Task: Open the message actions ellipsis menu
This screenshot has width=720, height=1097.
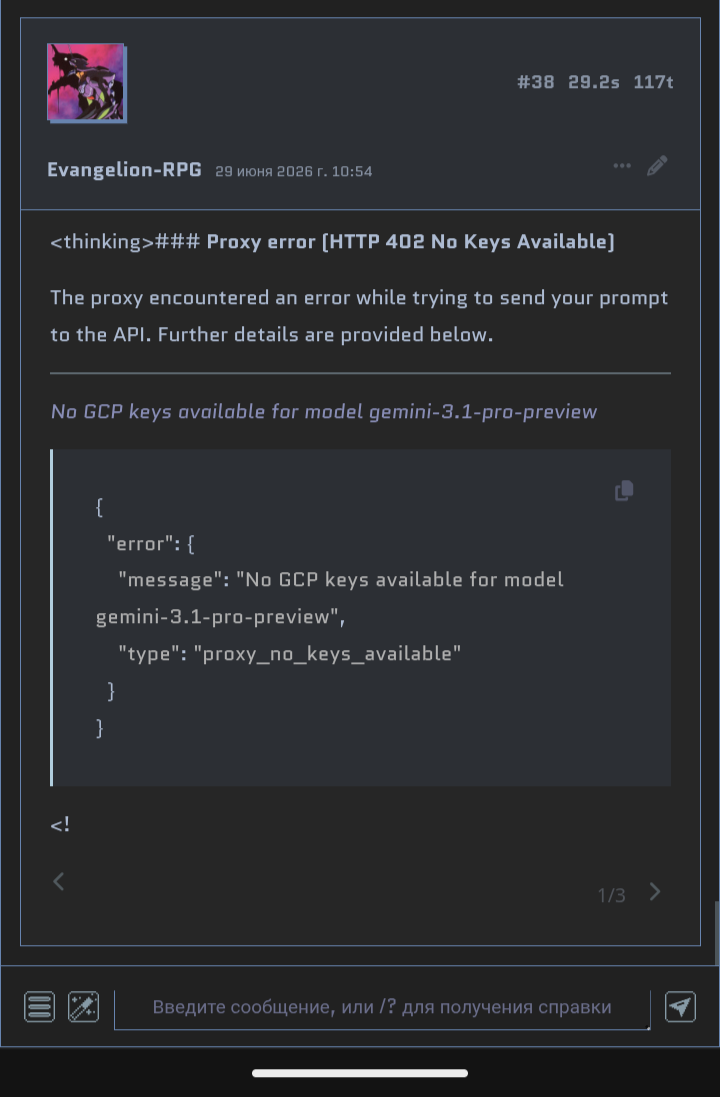Action: [622, 167]
